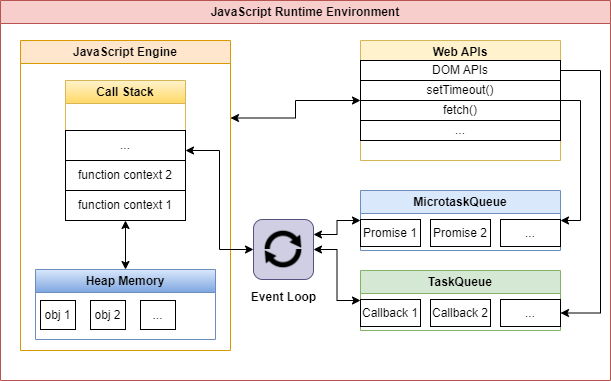Select the Callback 1 box
The width and height of the screenshot is (611, 381).
390,313
